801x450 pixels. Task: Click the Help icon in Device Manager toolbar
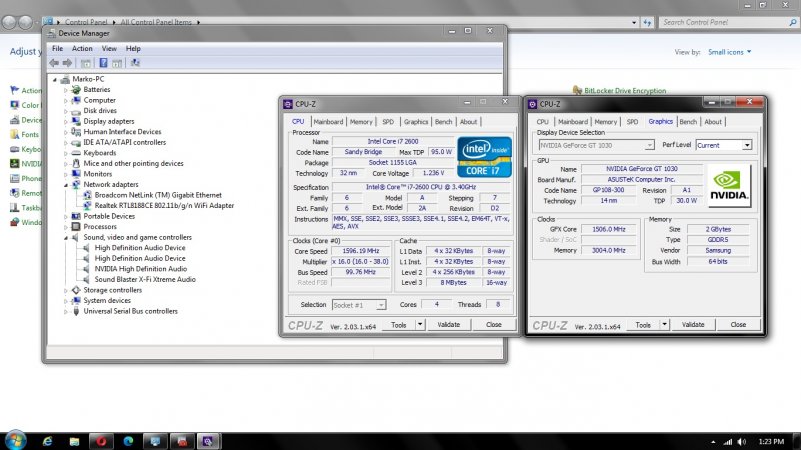[x=103, y=63]
